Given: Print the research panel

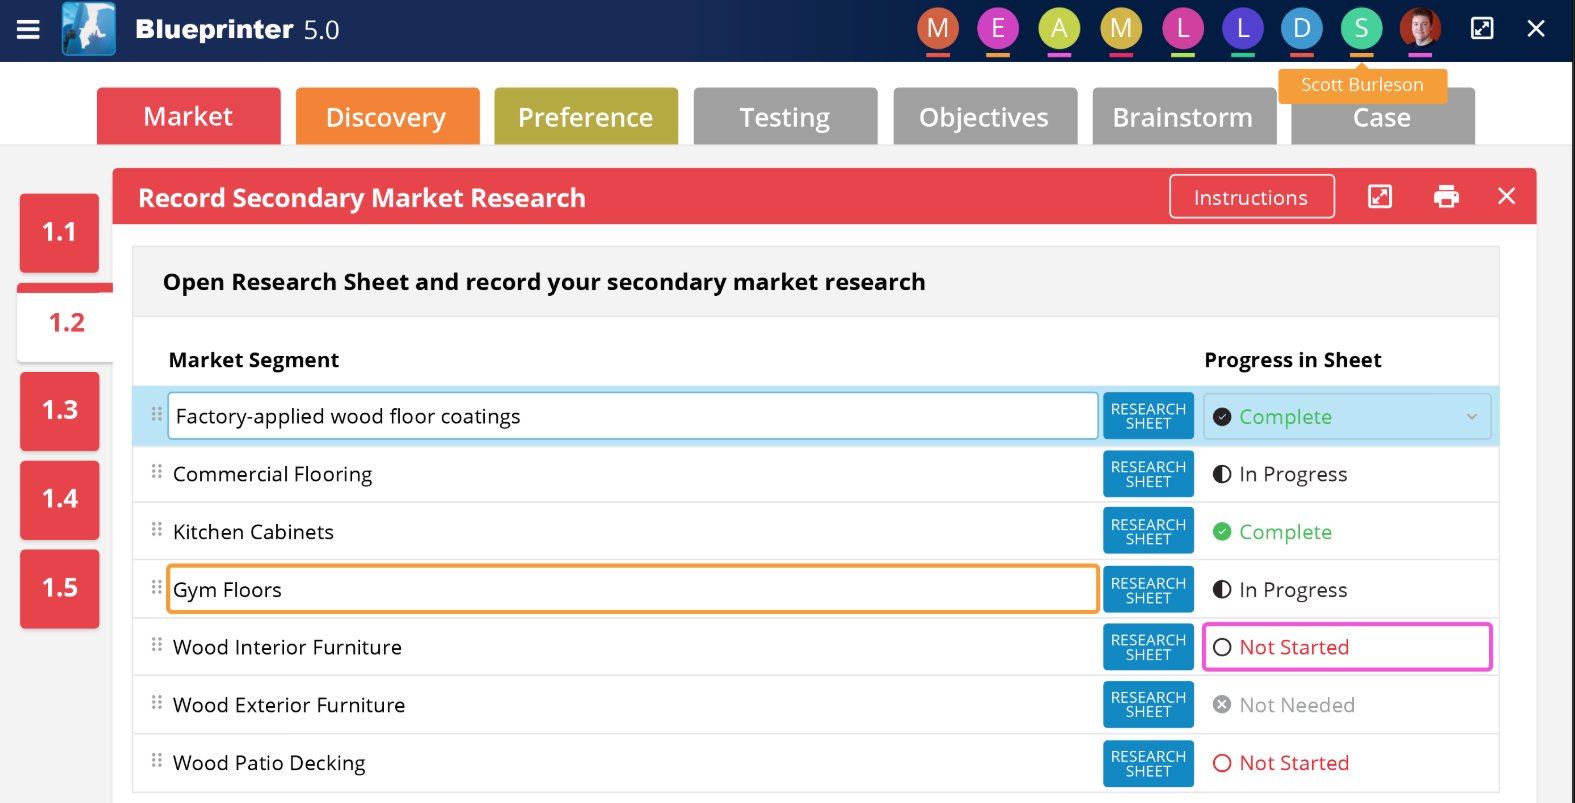Looking at the screenshot, I should [x=1446, y=196].
